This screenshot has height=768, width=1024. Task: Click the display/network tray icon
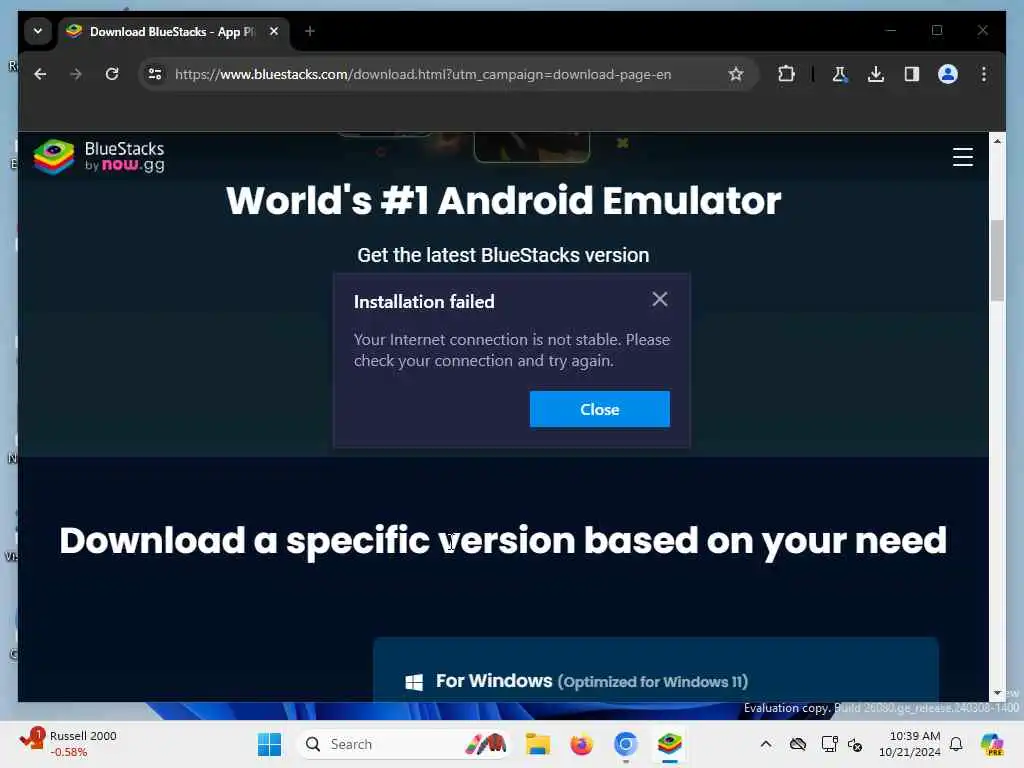pyautogui.click(x=829, y=744)
